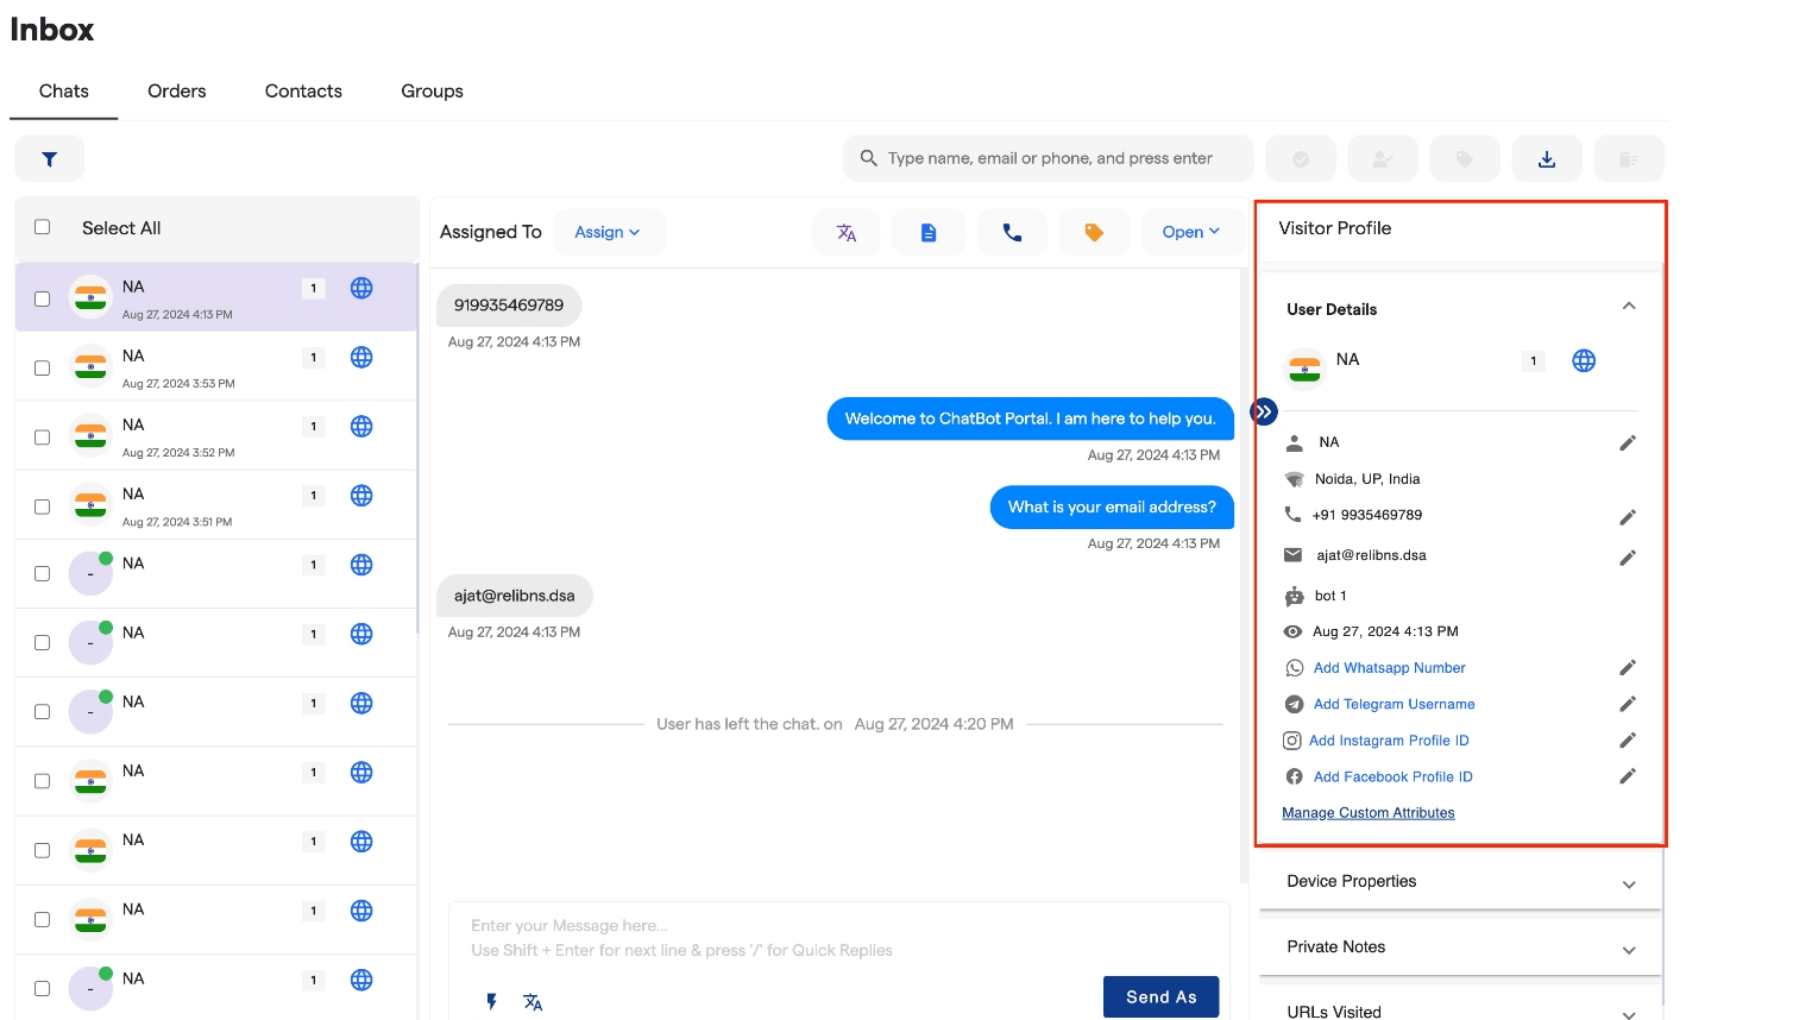Check the chat dated Aug 27 3:51 PM

click(x=42, y=506)
